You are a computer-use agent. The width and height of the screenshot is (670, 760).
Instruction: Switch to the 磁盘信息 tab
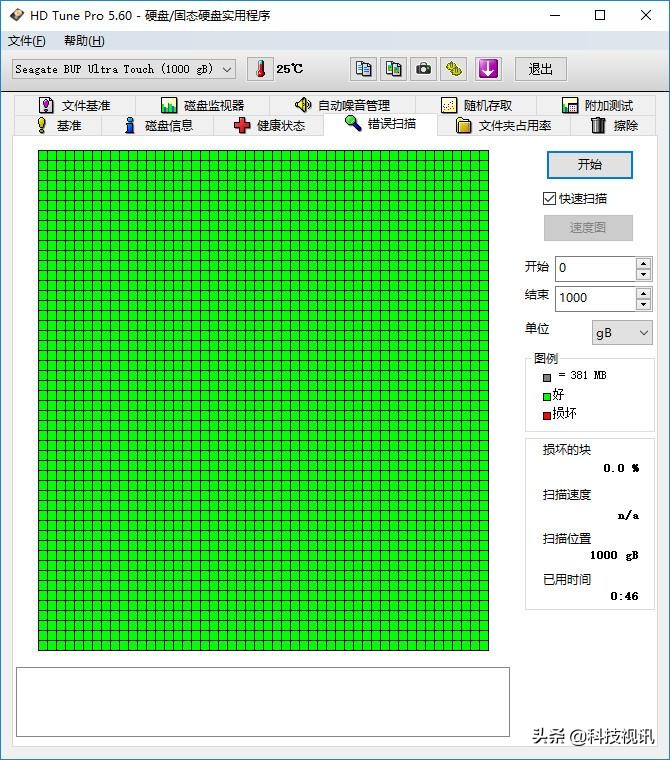158,126
